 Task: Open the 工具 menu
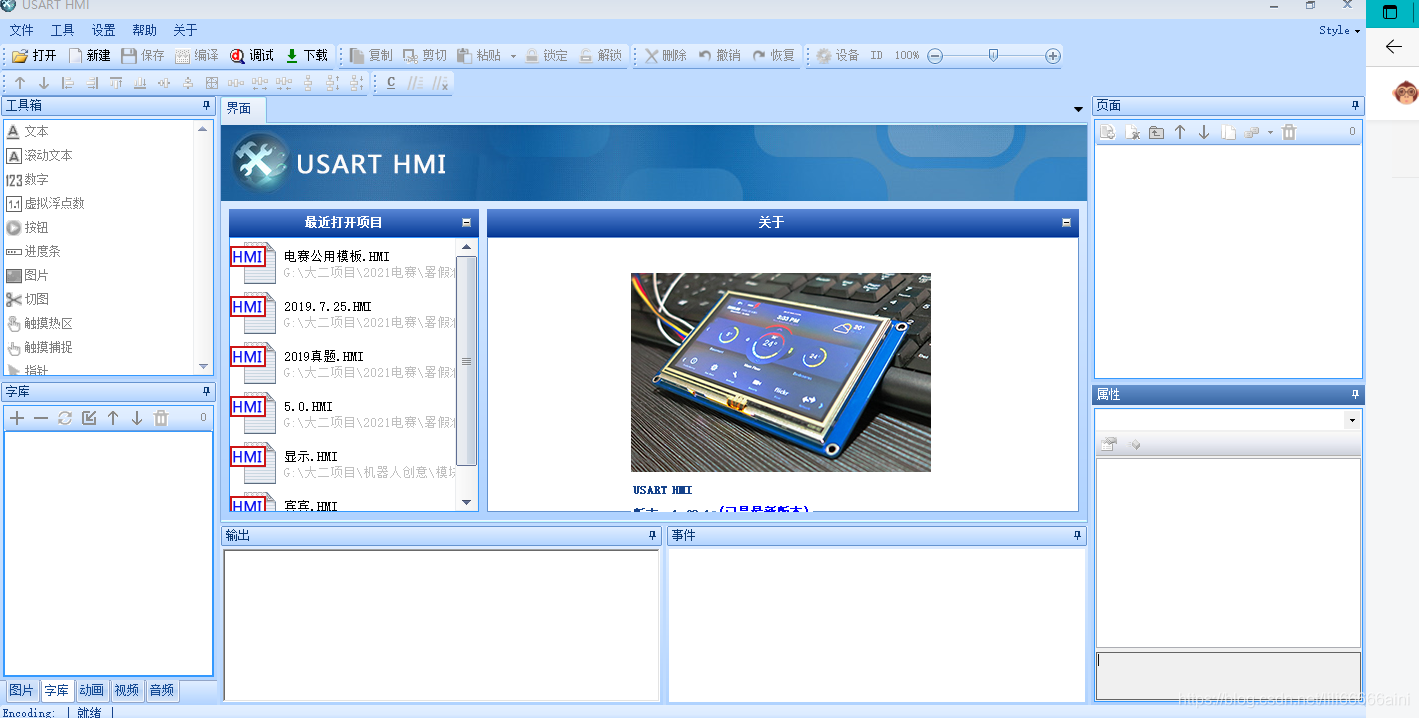(x=62, y=30)
